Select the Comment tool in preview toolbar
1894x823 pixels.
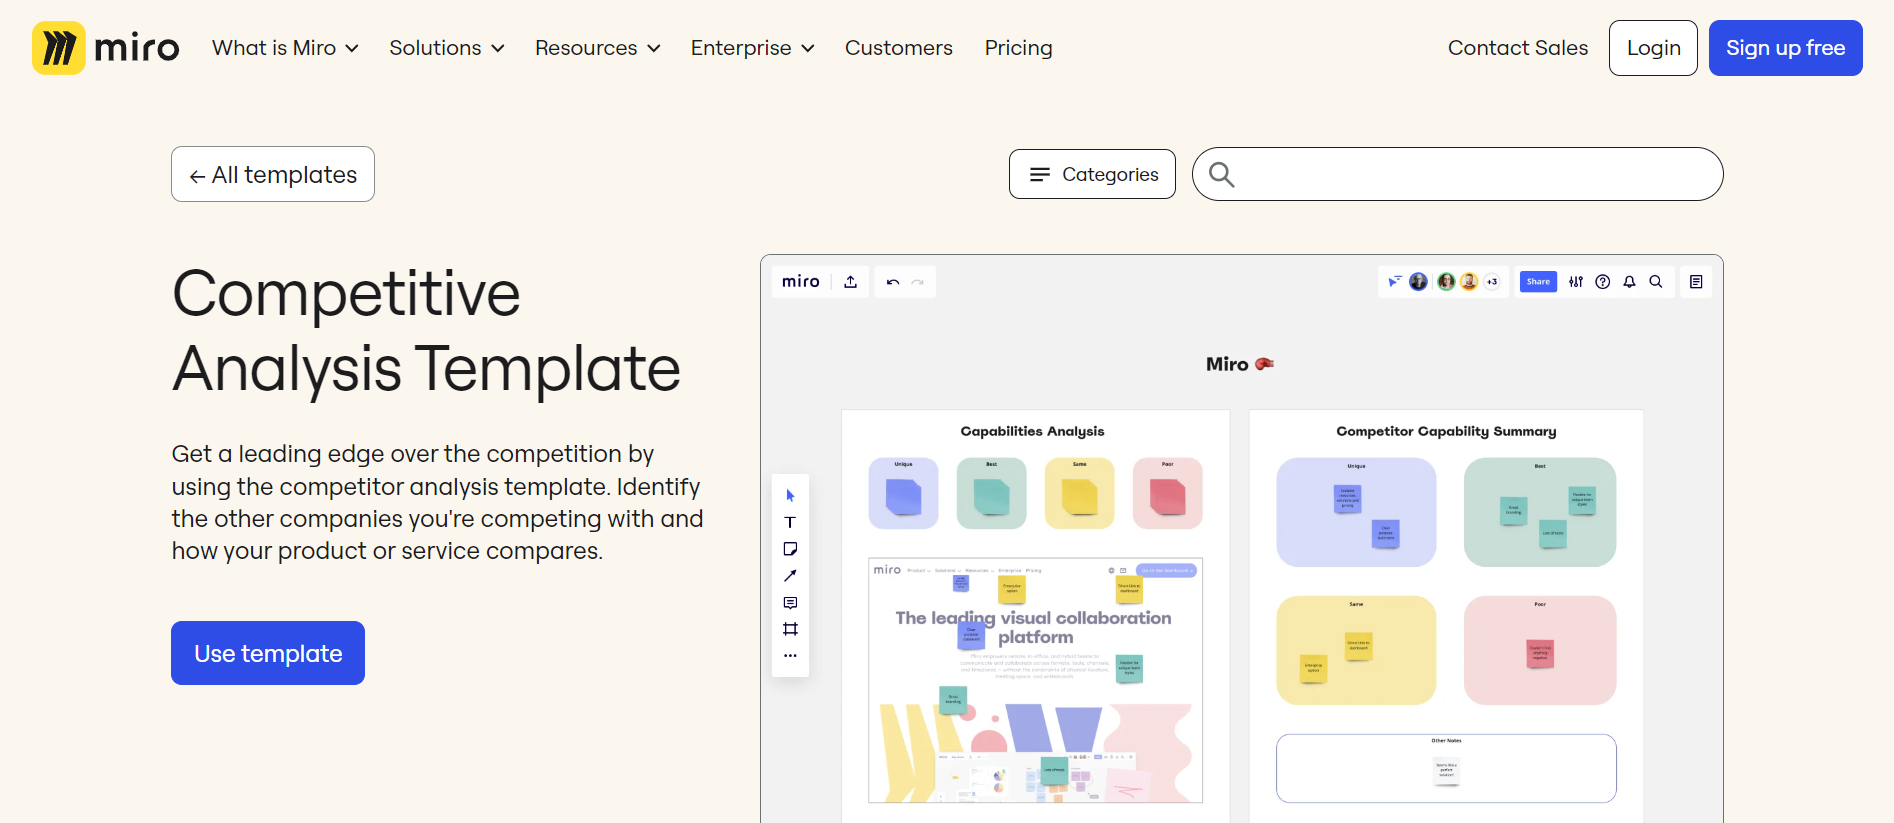coord(790,603)
